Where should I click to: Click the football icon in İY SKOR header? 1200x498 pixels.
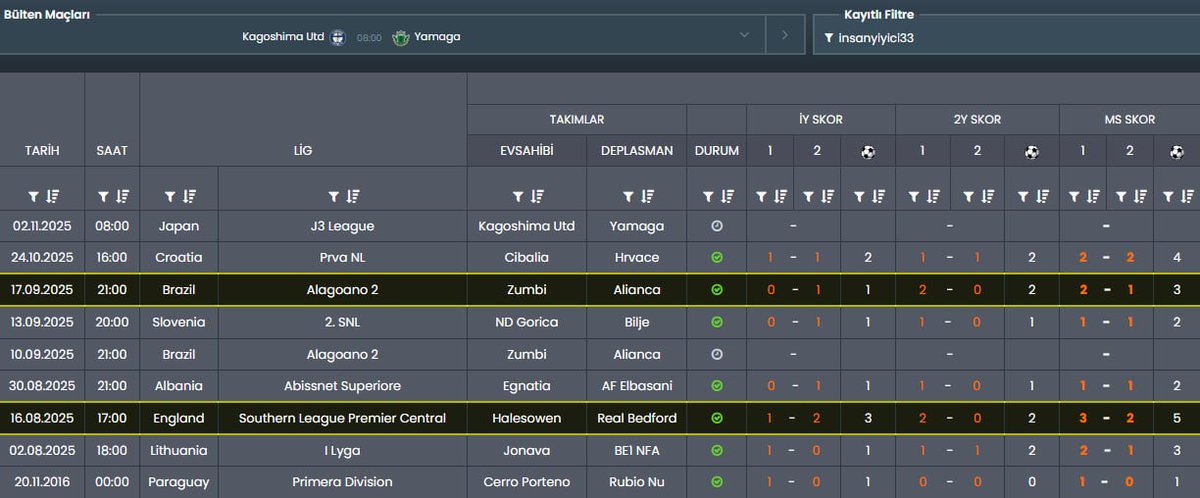[x=867, y=152]
